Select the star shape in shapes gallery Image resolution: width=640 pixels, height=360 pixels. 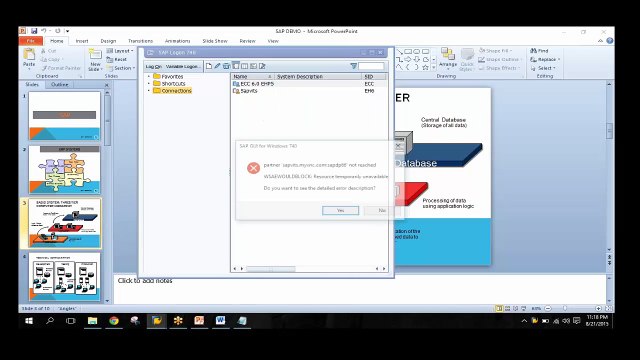425,67
